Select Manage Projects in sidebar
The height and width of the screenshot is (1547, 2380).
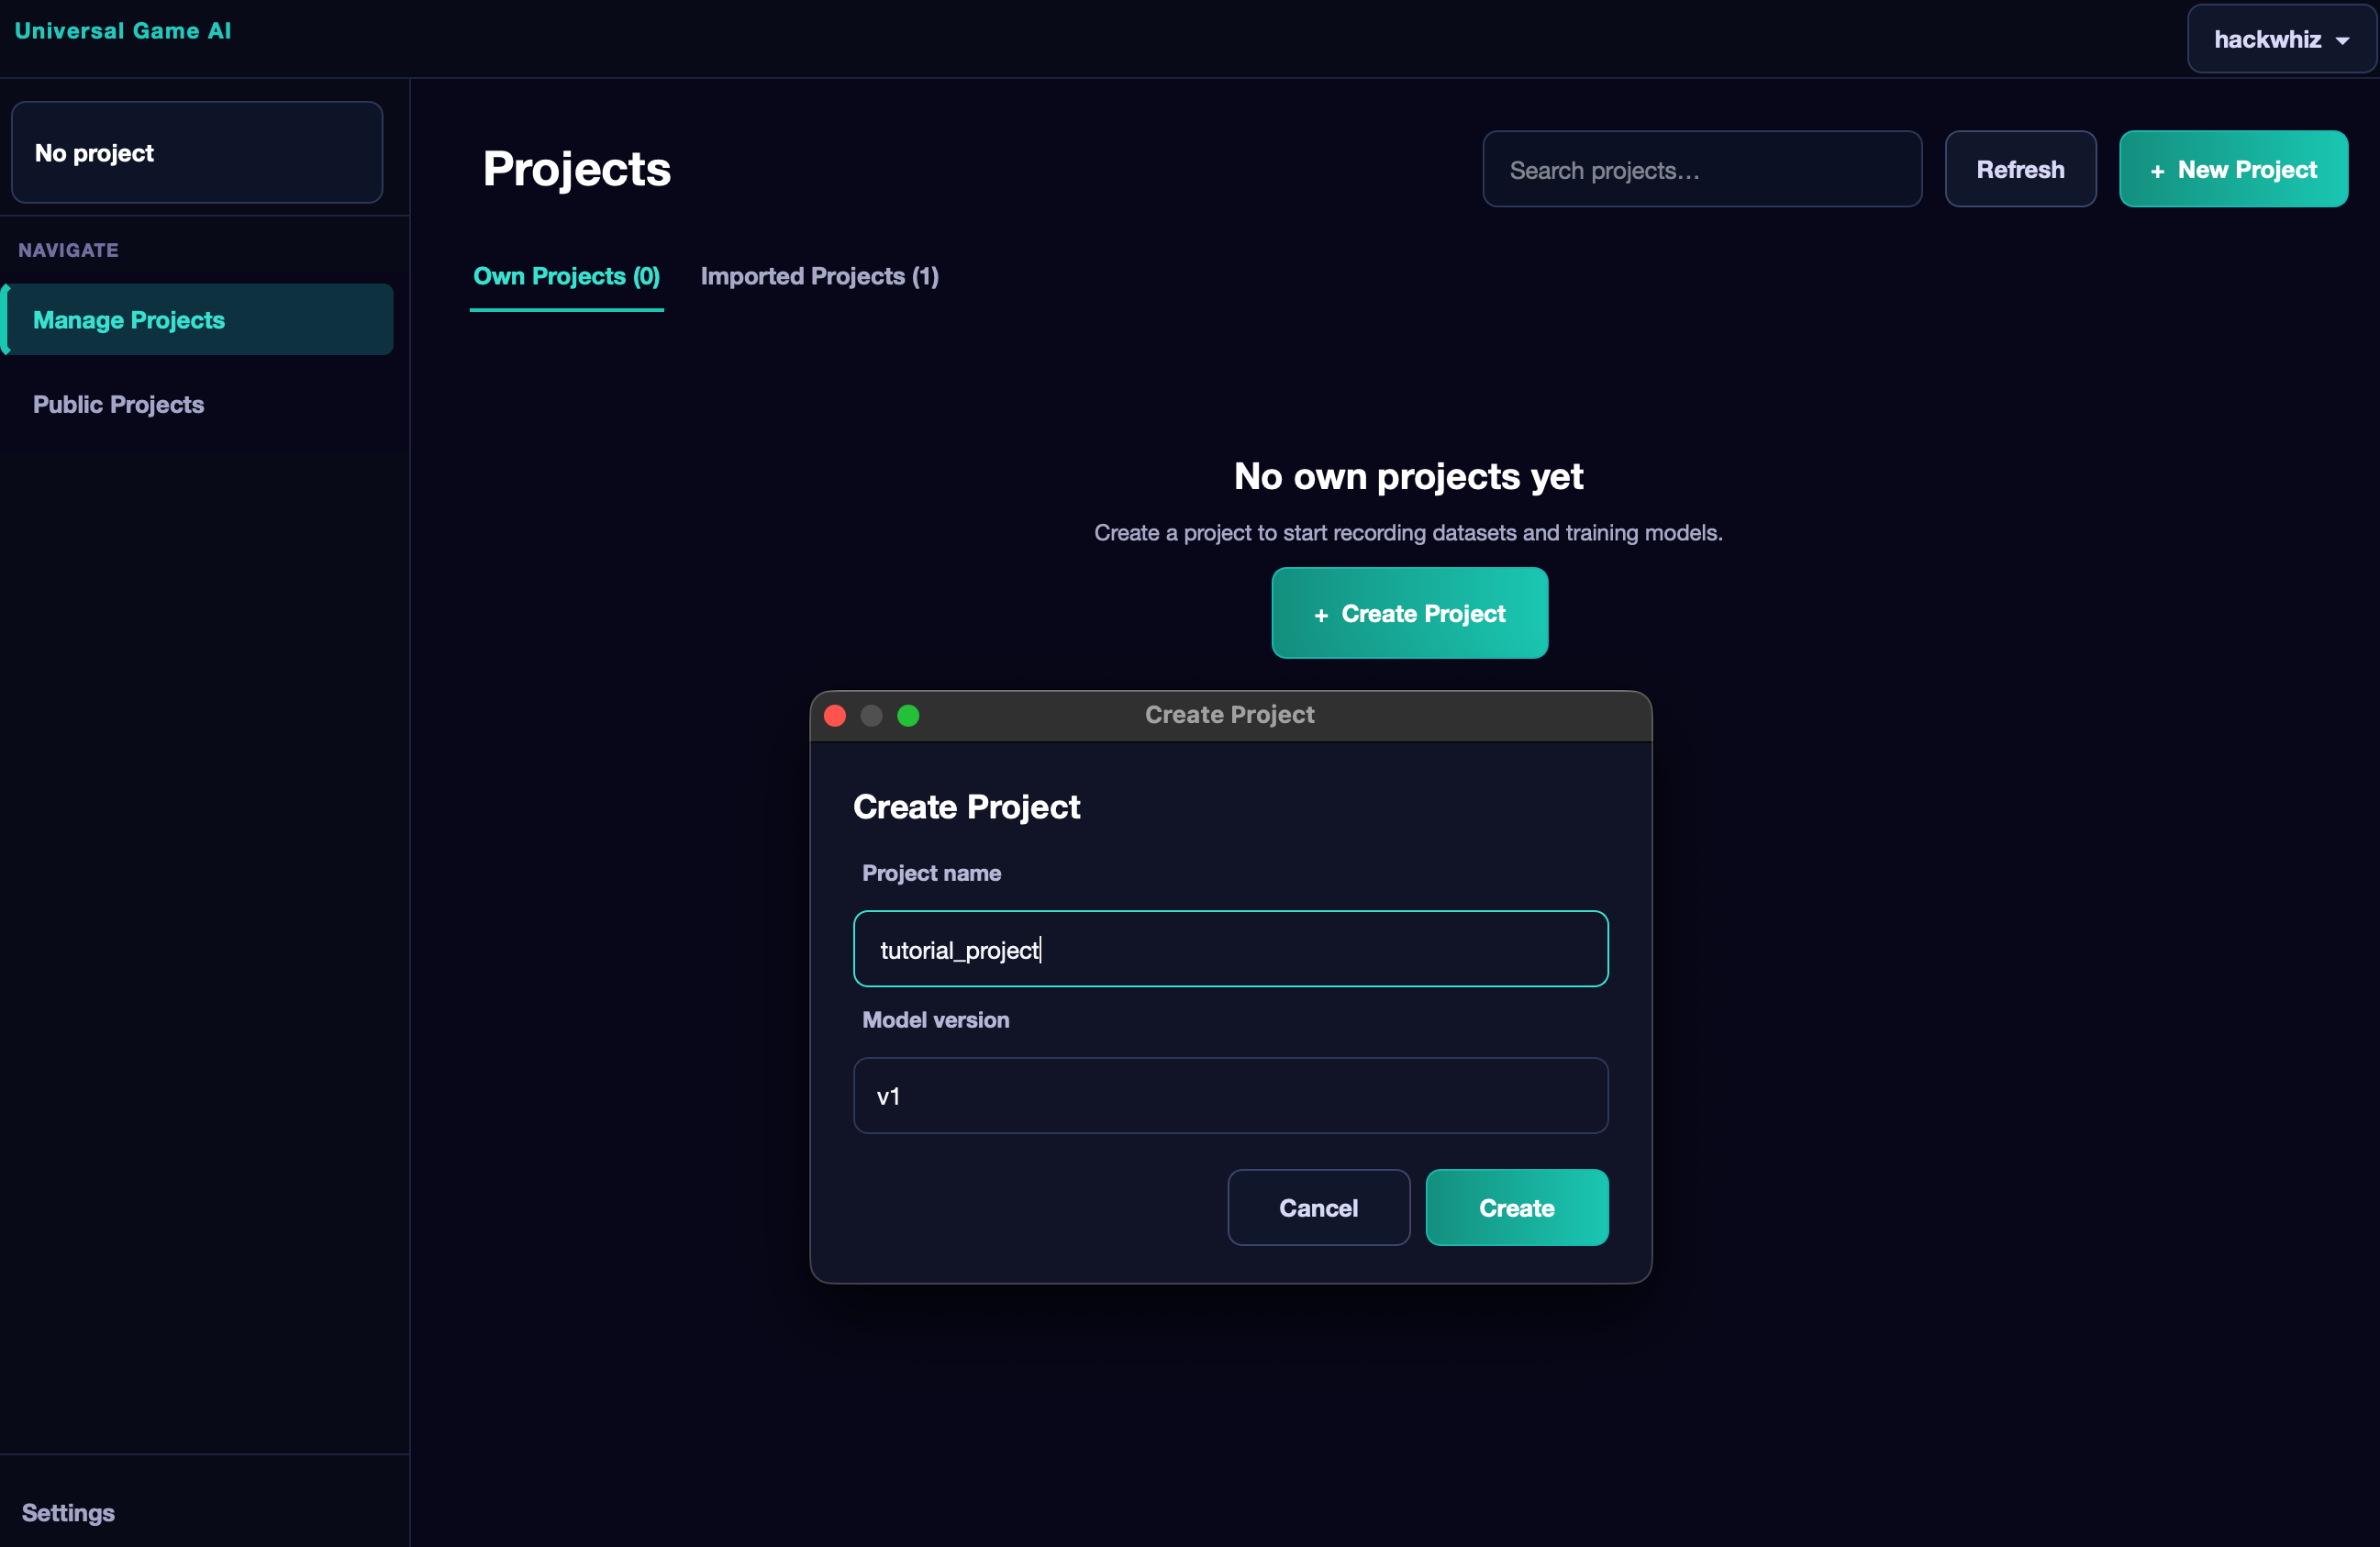(x=199, y=320)
